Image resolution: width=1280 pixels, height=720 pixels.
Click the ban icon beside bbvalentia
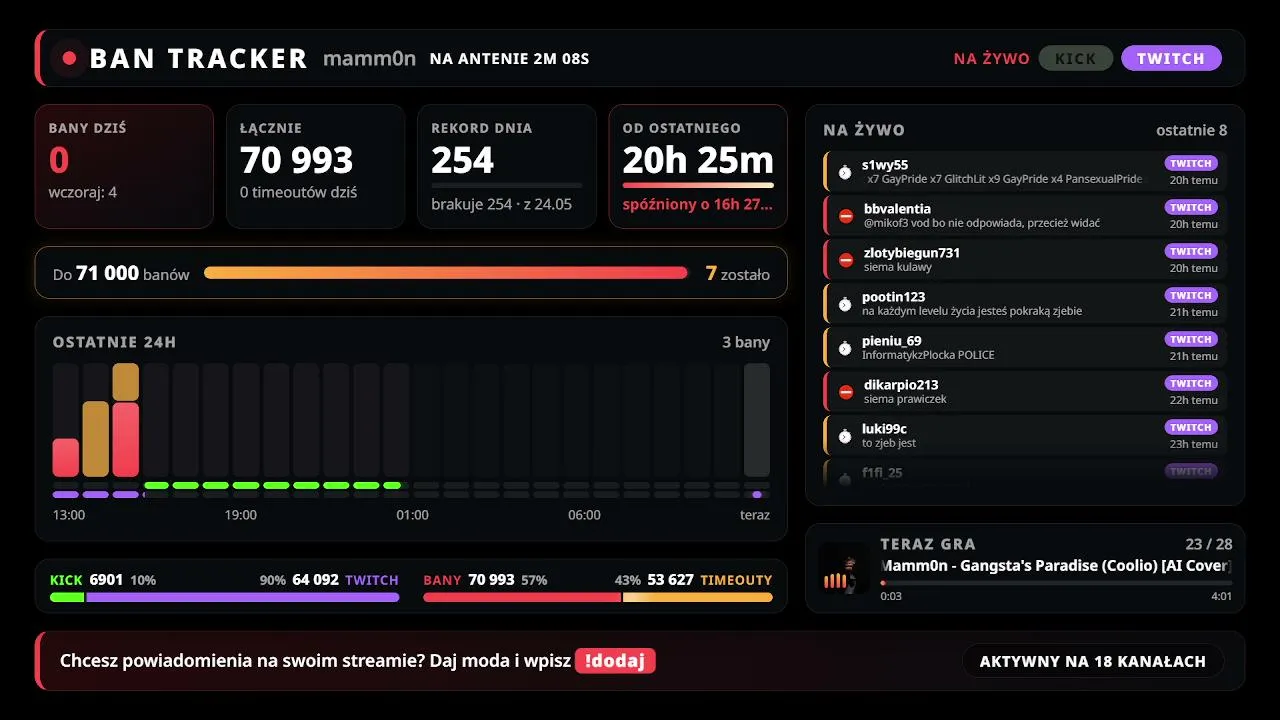[x=846, y=216]
